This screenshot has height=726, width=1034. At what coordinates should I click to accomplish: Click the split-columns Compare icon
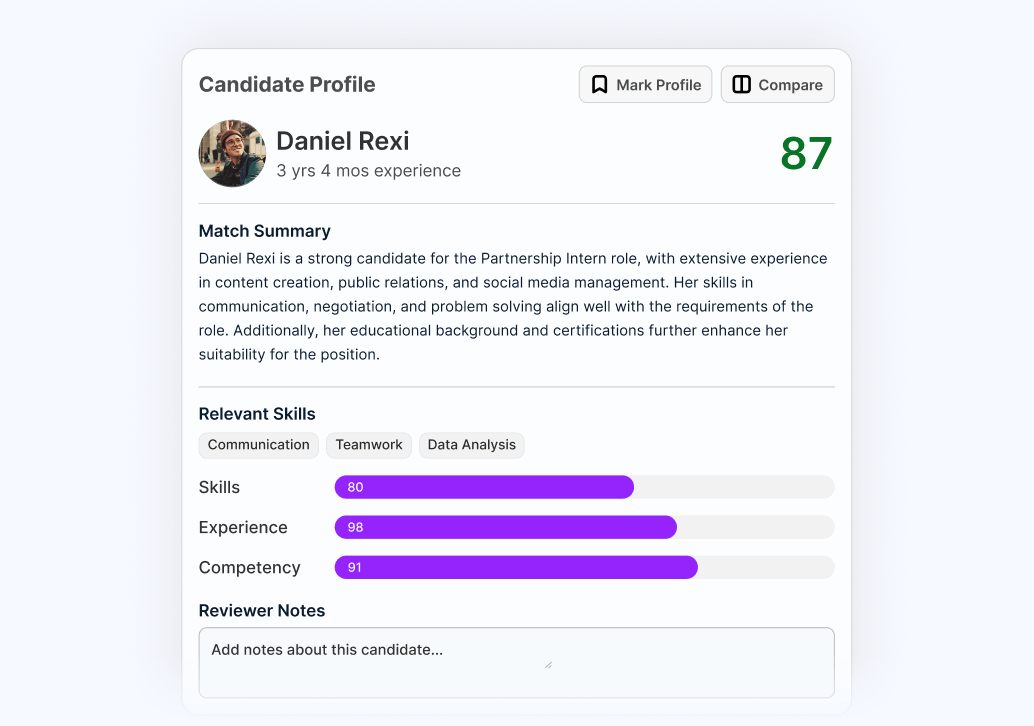(741, 84)
